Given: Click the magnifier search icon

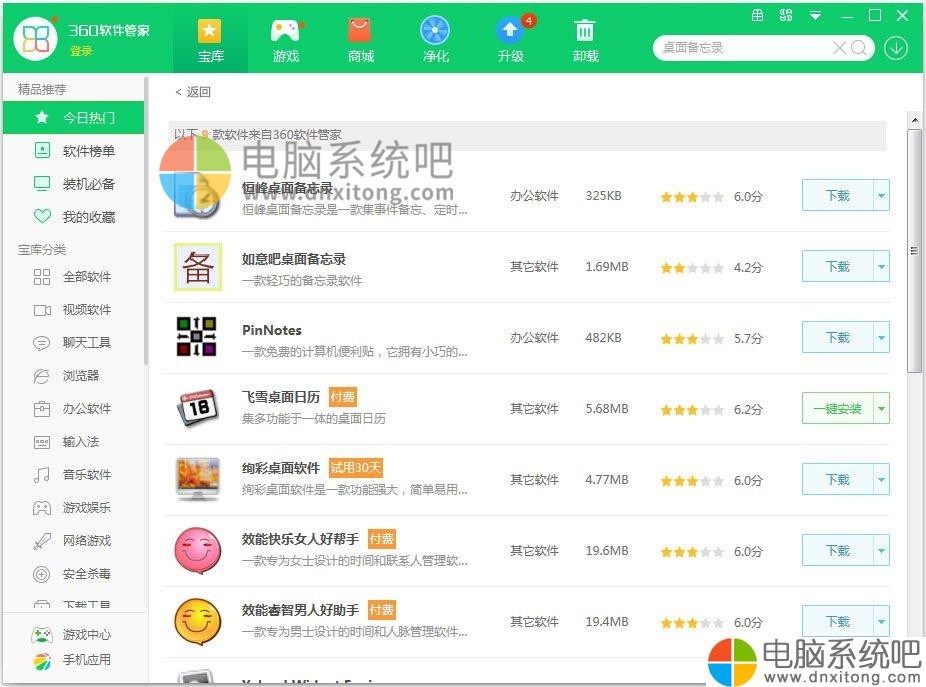Looking at the screenshot, I should 859,48.
